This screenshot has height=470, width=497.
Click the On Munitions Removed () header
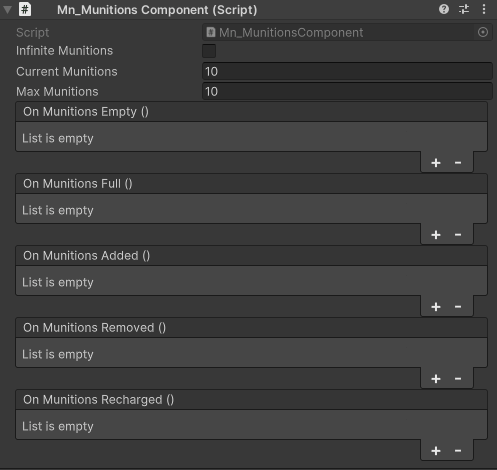[251, 328]
